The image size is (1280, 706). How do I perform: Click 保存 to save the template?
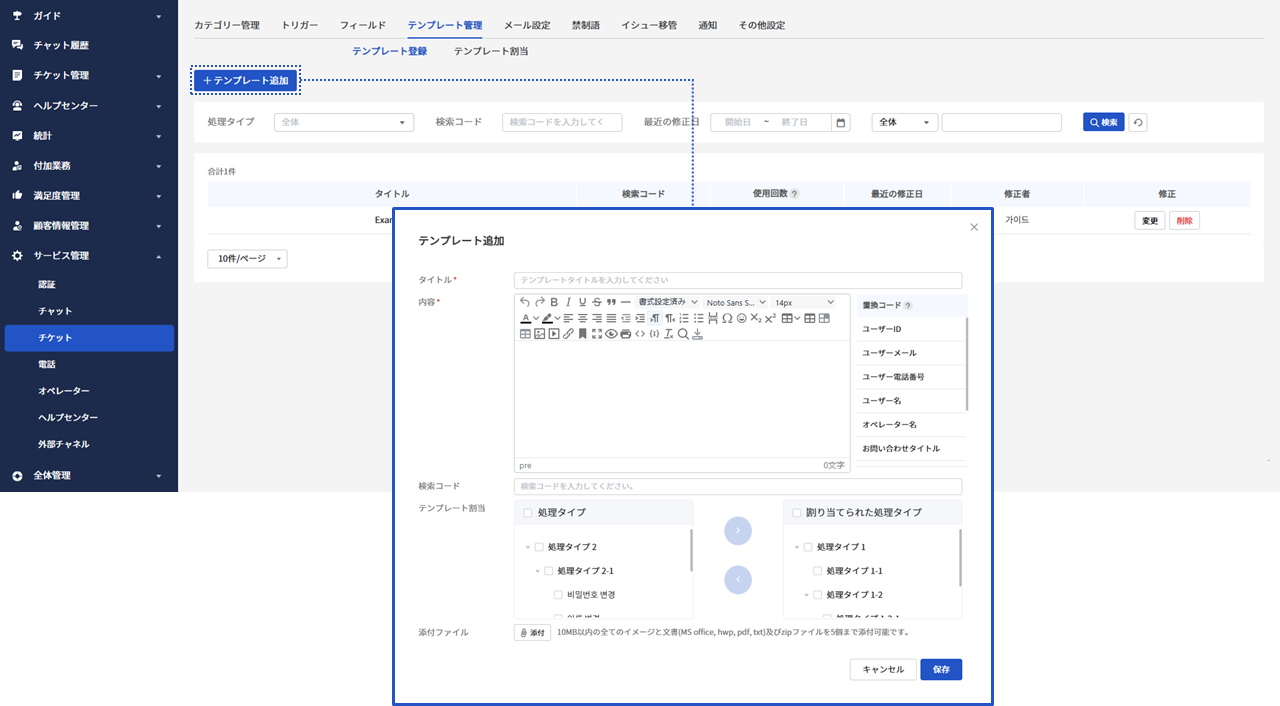point(941,670)
